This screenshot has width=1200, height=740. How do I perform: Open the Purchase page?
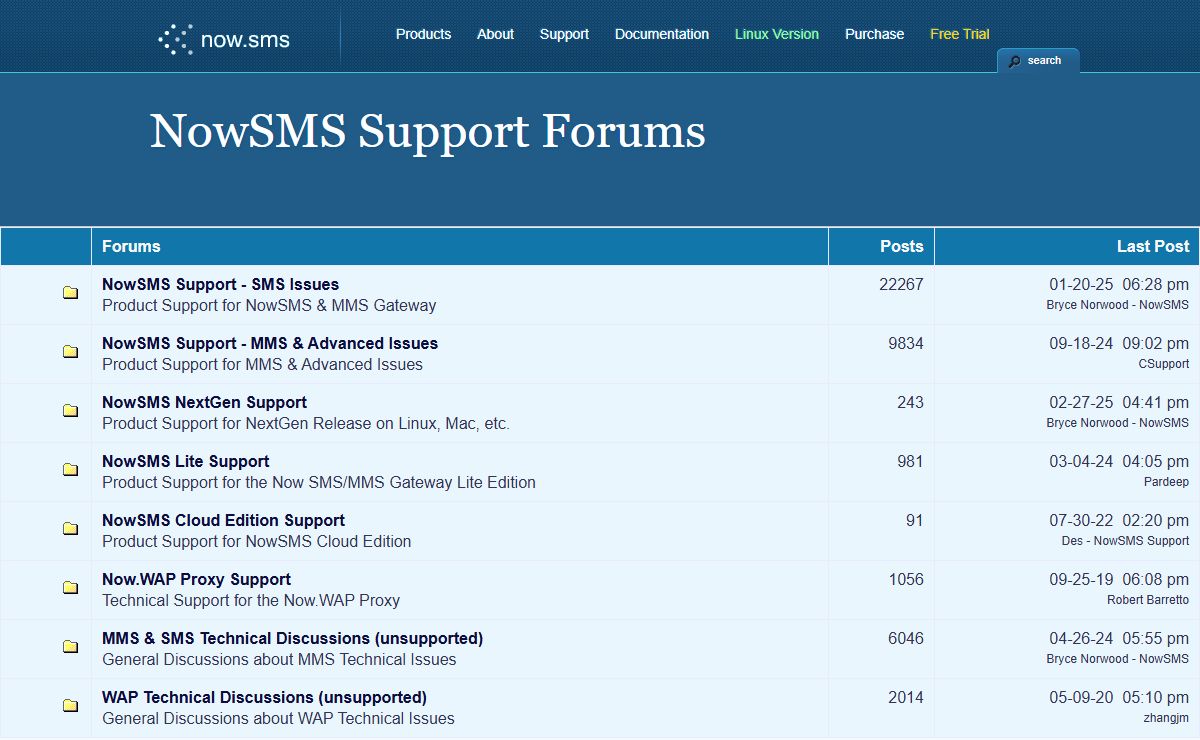coord(874,34)
